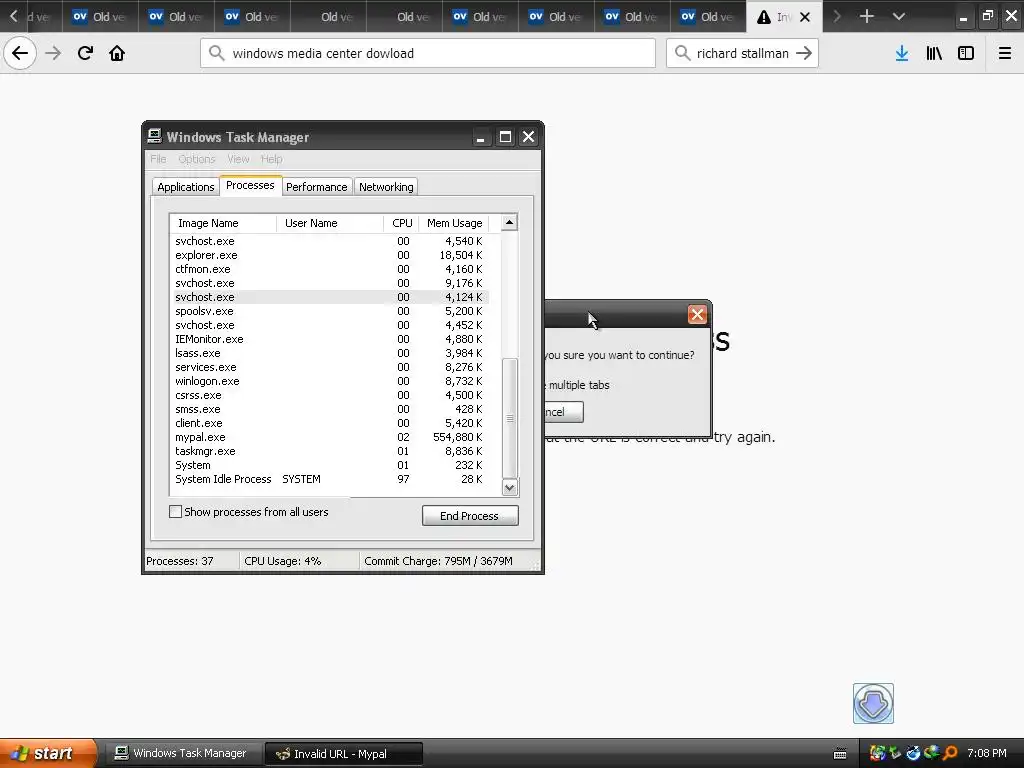This screenshot has width=1024, height=768.
Task: Open the Help menu in Task Manager
Action: (x=272, y=159)
